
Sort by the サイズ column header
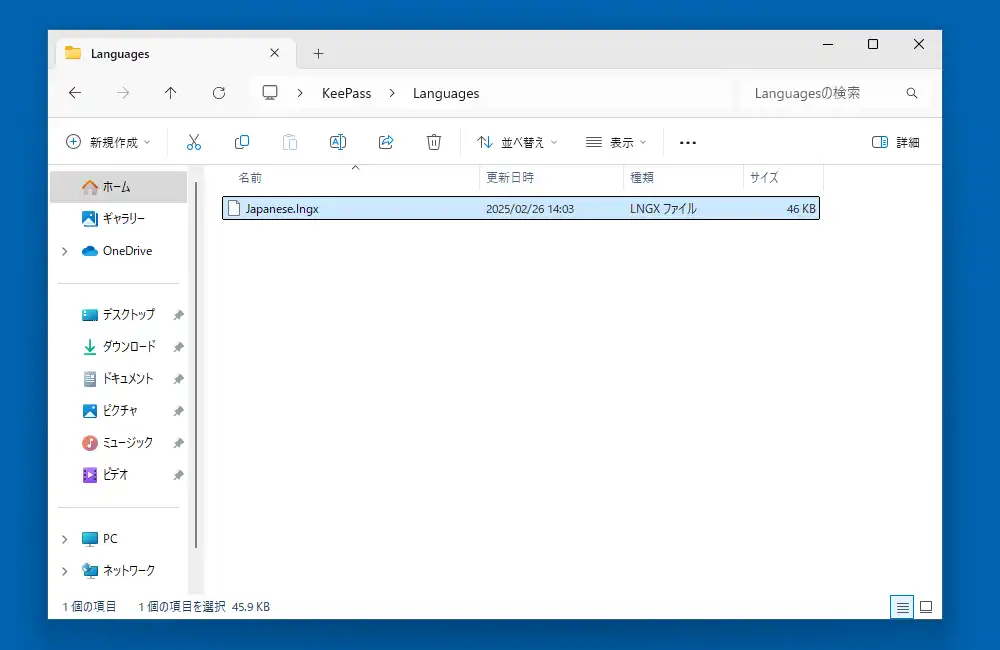783,177
